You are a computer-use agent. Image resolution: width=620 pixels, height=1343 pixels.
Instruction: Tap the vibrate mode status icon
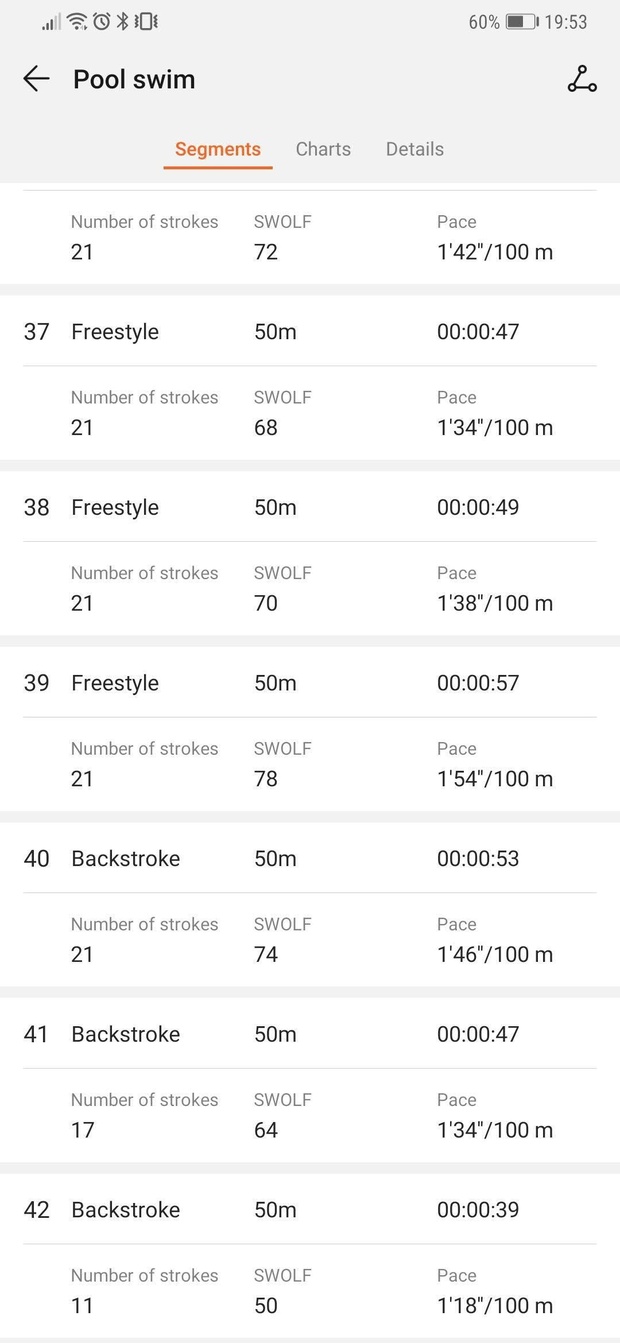click(146, 21)
